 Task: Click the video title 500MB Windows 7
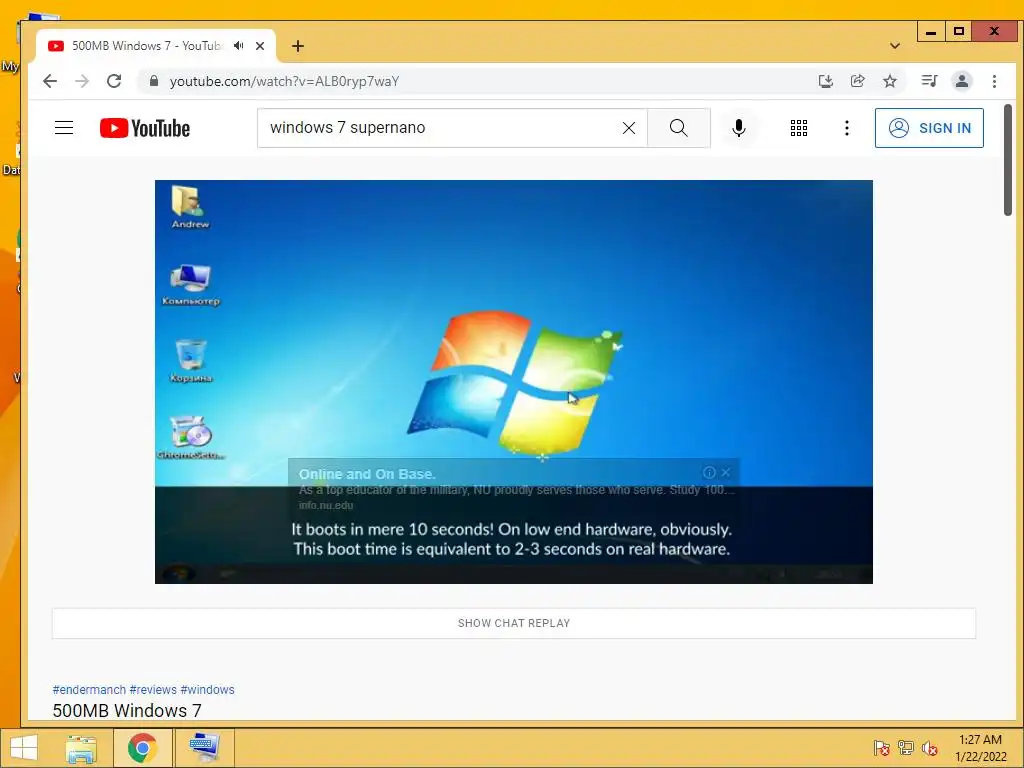click(127, 711)
